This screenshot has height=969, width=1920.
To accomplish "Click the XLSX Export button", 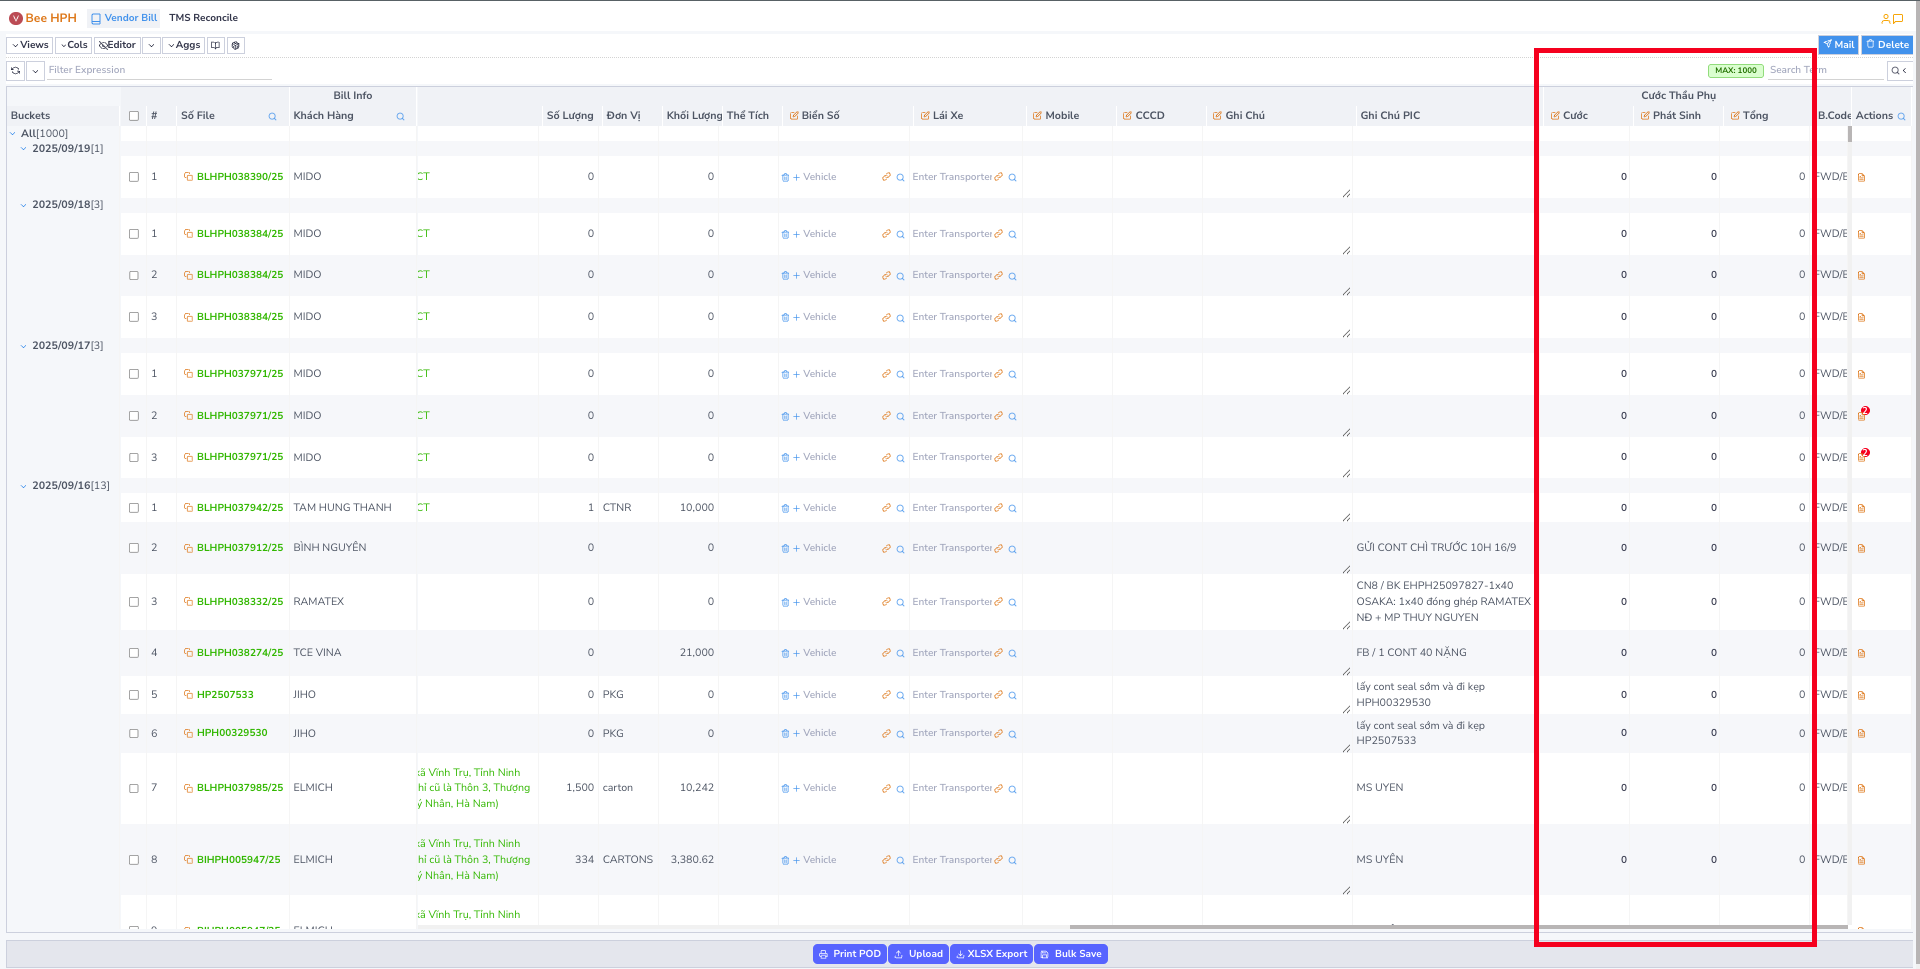I will (x=991, y=954).
